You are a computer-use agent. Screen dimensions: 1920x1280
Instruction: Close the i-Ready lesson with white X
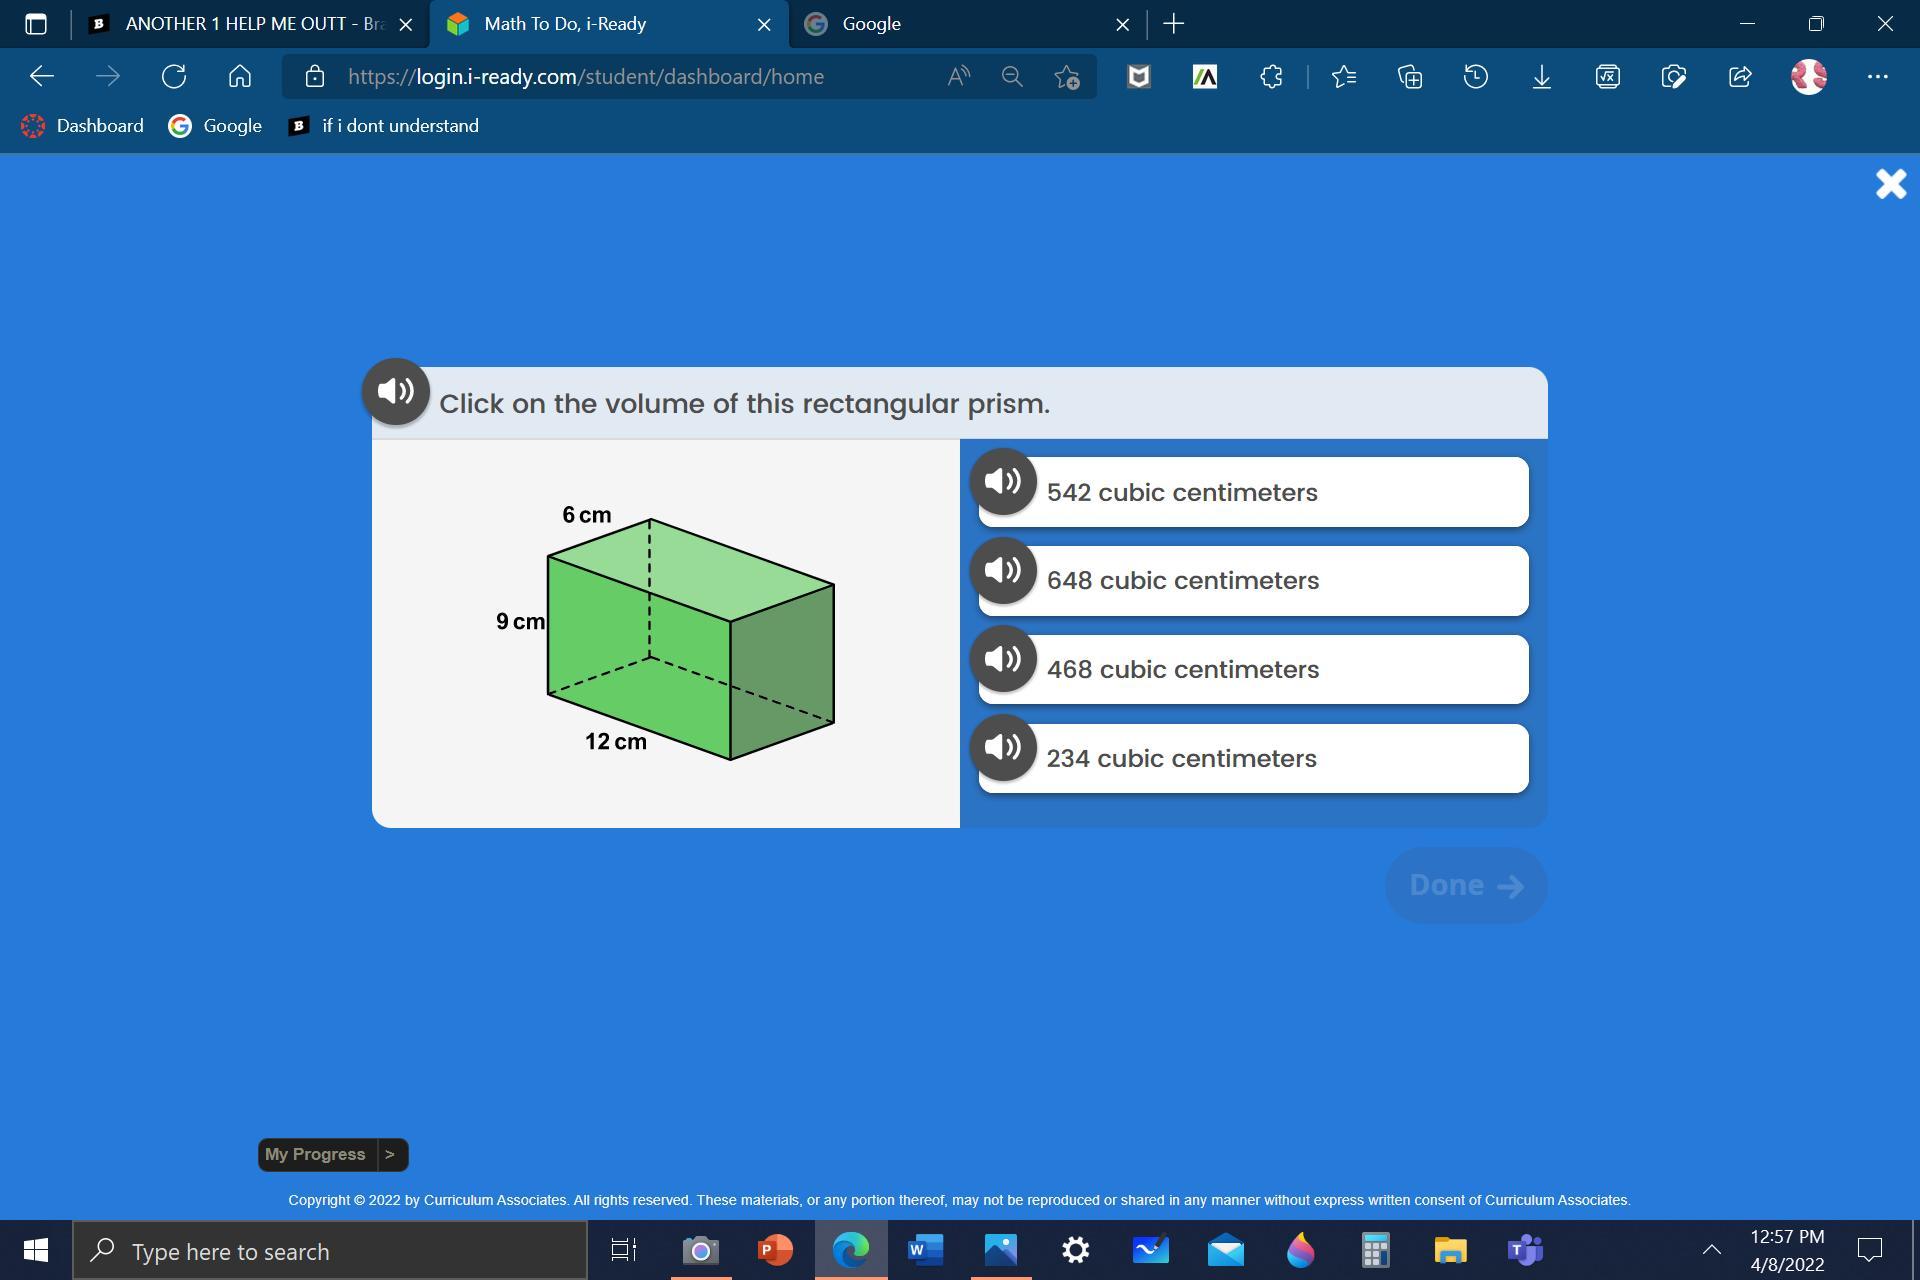coord(1890,184)
